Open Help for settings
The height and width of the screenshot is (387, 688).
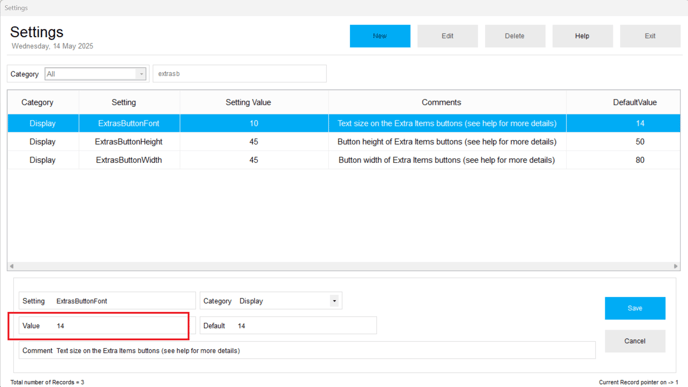[x=582, y=36]
